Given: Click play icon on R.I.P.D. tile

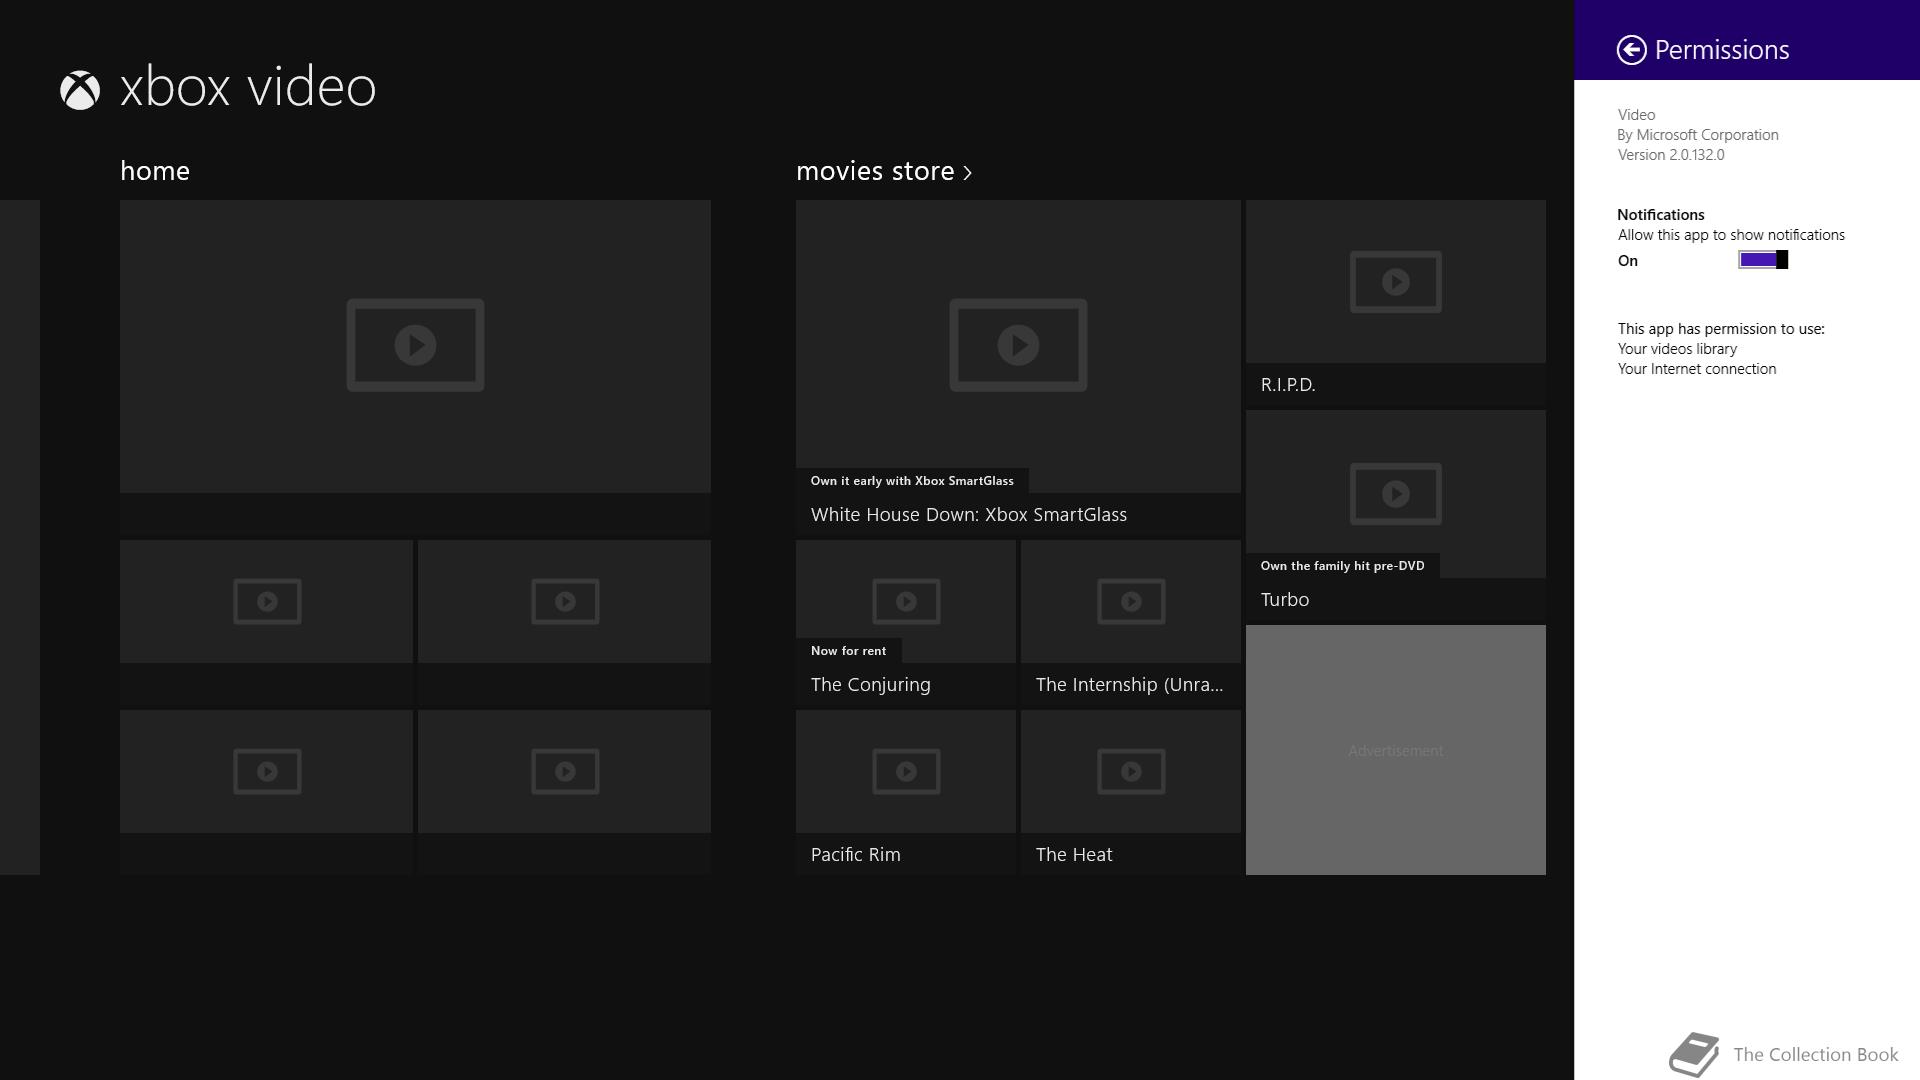Looking at the screenshot, I should [x=1396, y=282].
